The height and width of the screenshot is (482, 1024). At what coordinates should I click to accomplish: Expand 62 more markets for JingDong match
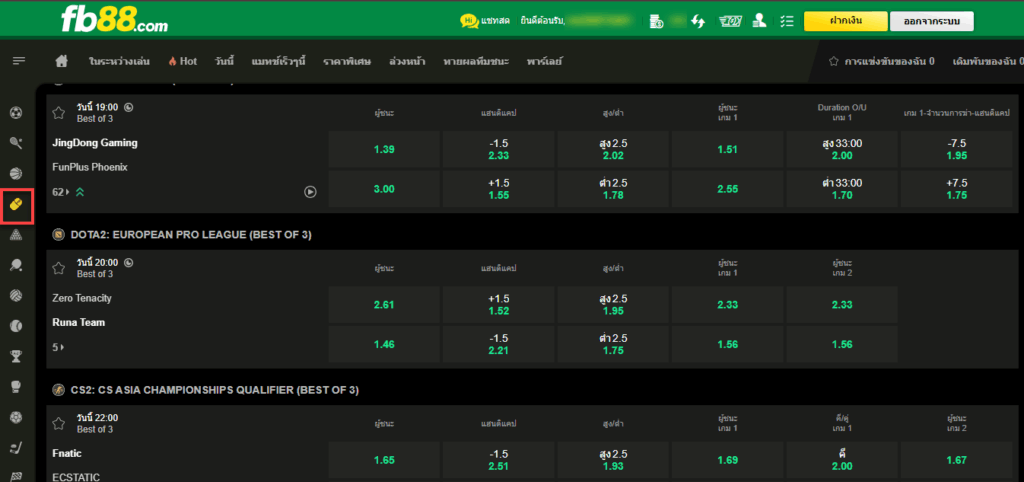tap(60, 192)
